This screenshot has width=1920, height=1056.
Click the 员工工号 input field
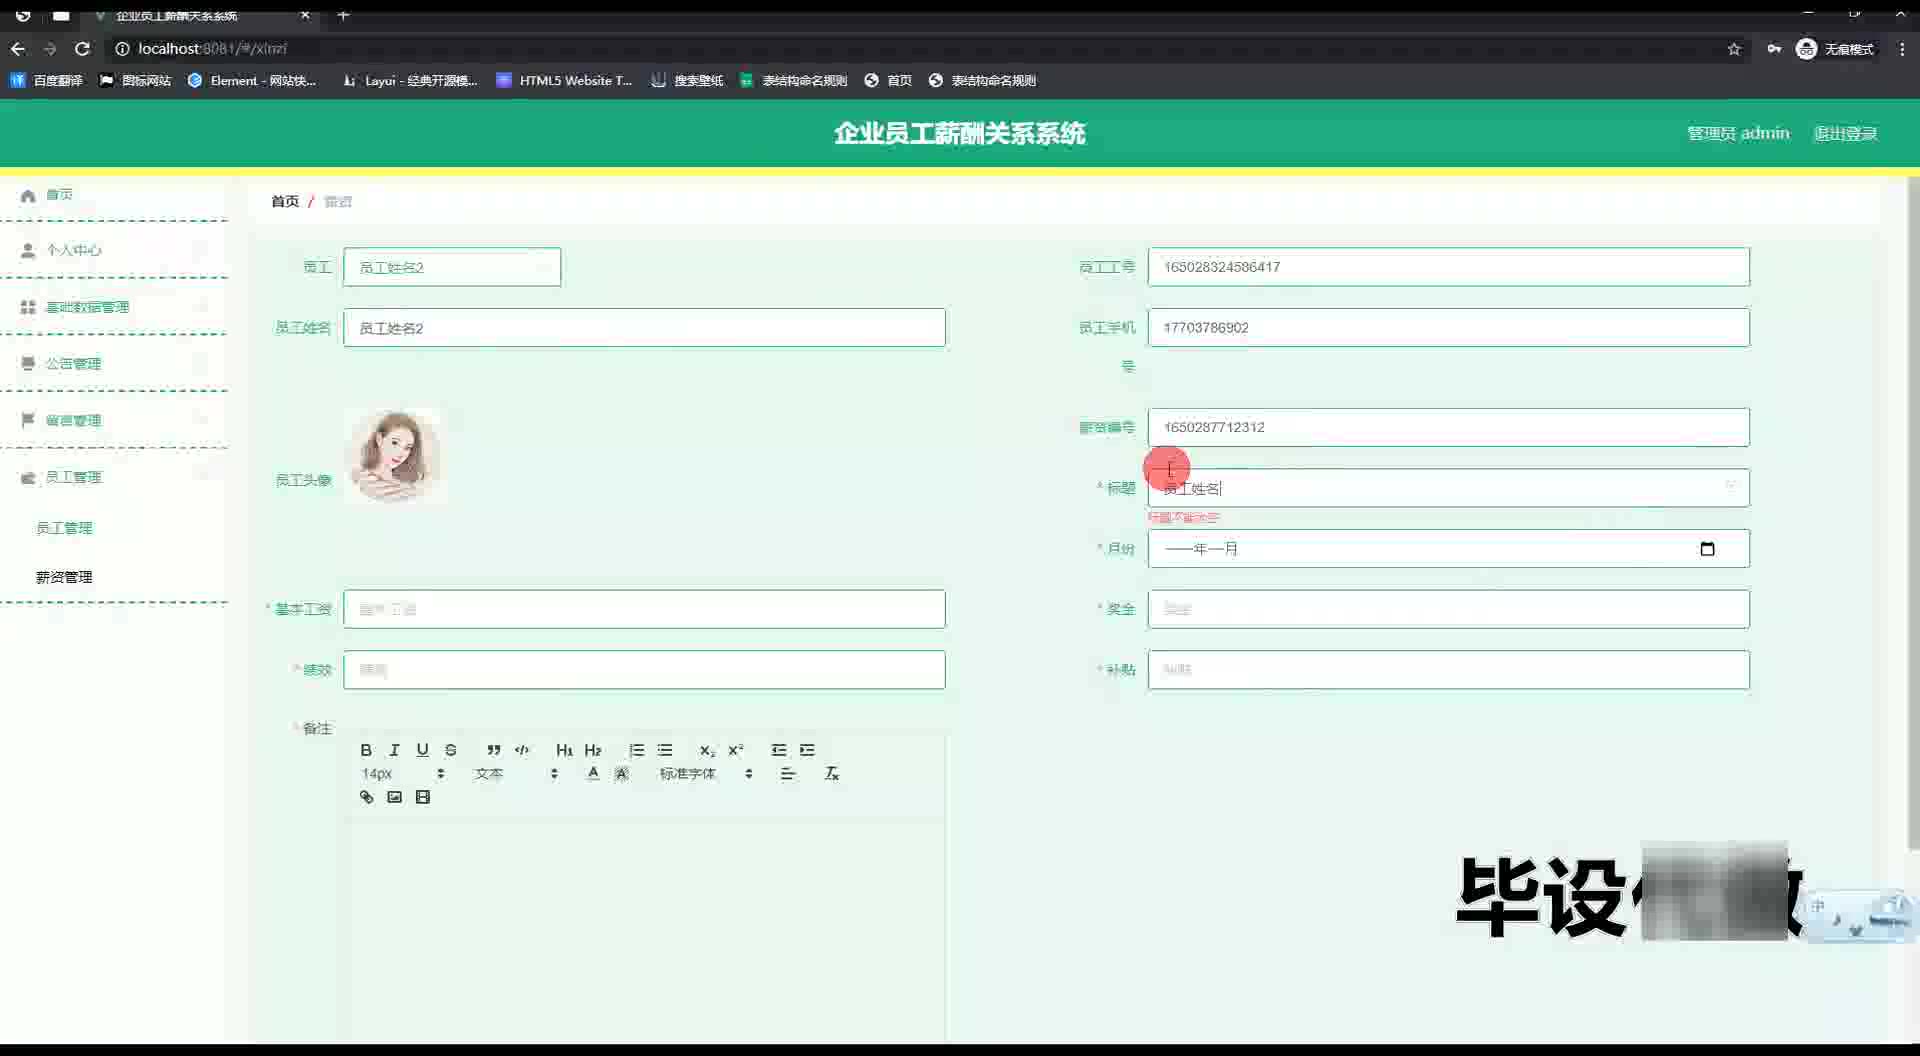1448,267
